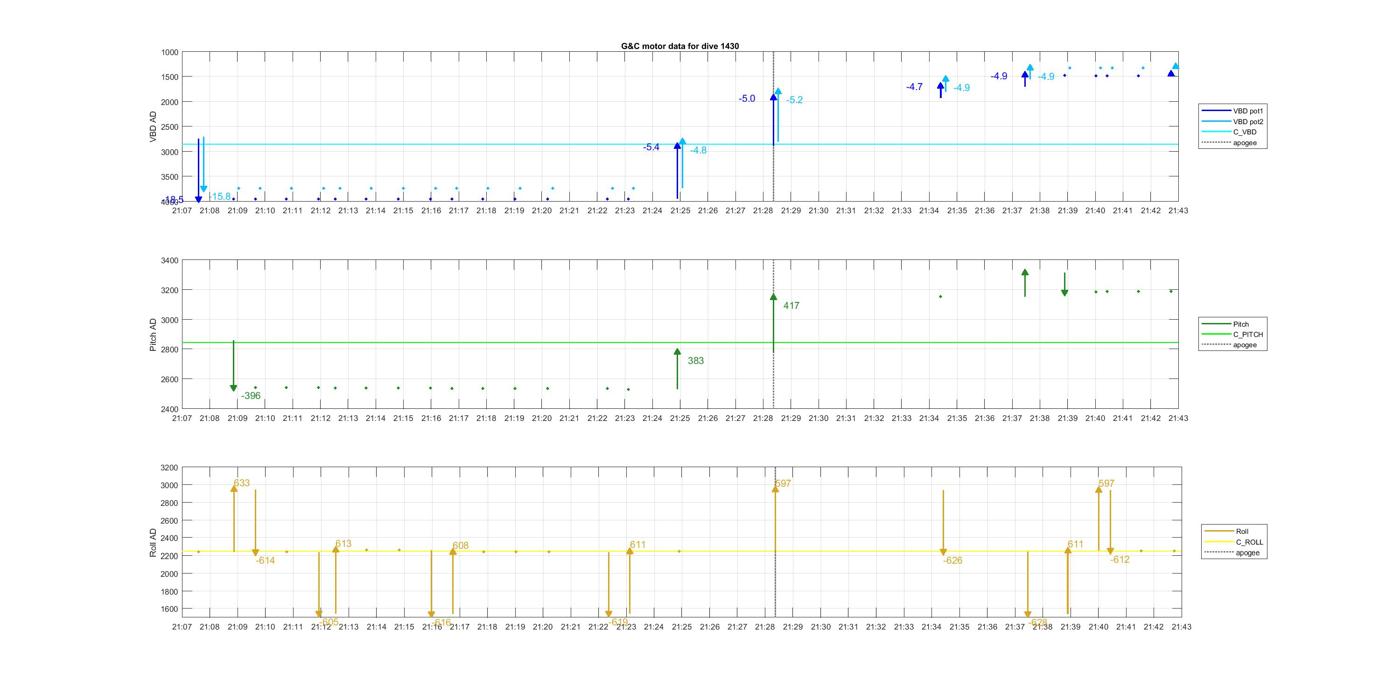Click the green Pitch legend line sample
1400x693 pixels.
[x=1217, y=324]
